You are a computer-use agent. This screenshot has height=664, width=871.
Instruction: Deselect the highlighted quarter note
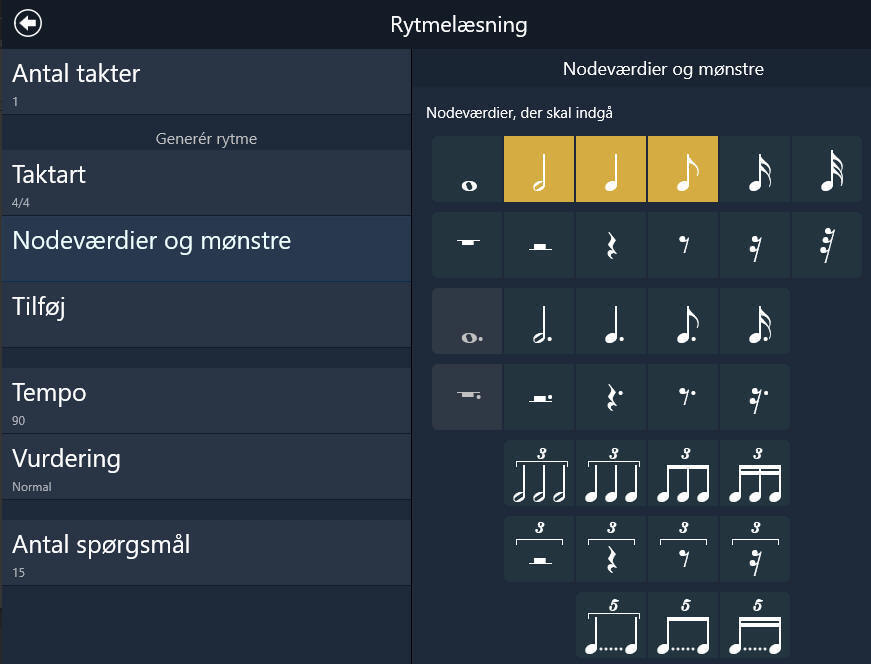(611, 169)
